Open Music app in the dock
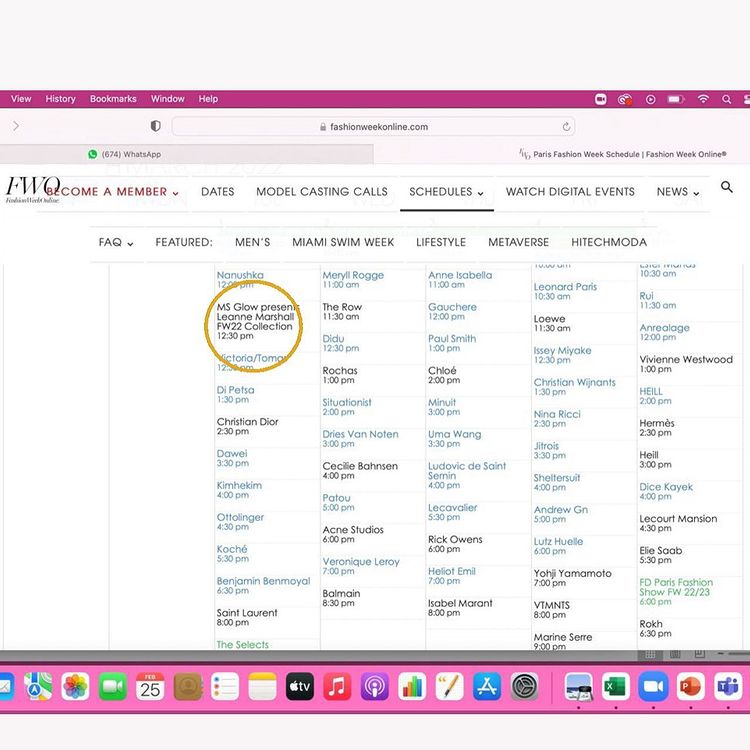The width and height of the screenshot is (750, 750). pyautogui.click(x=337, y=686)
